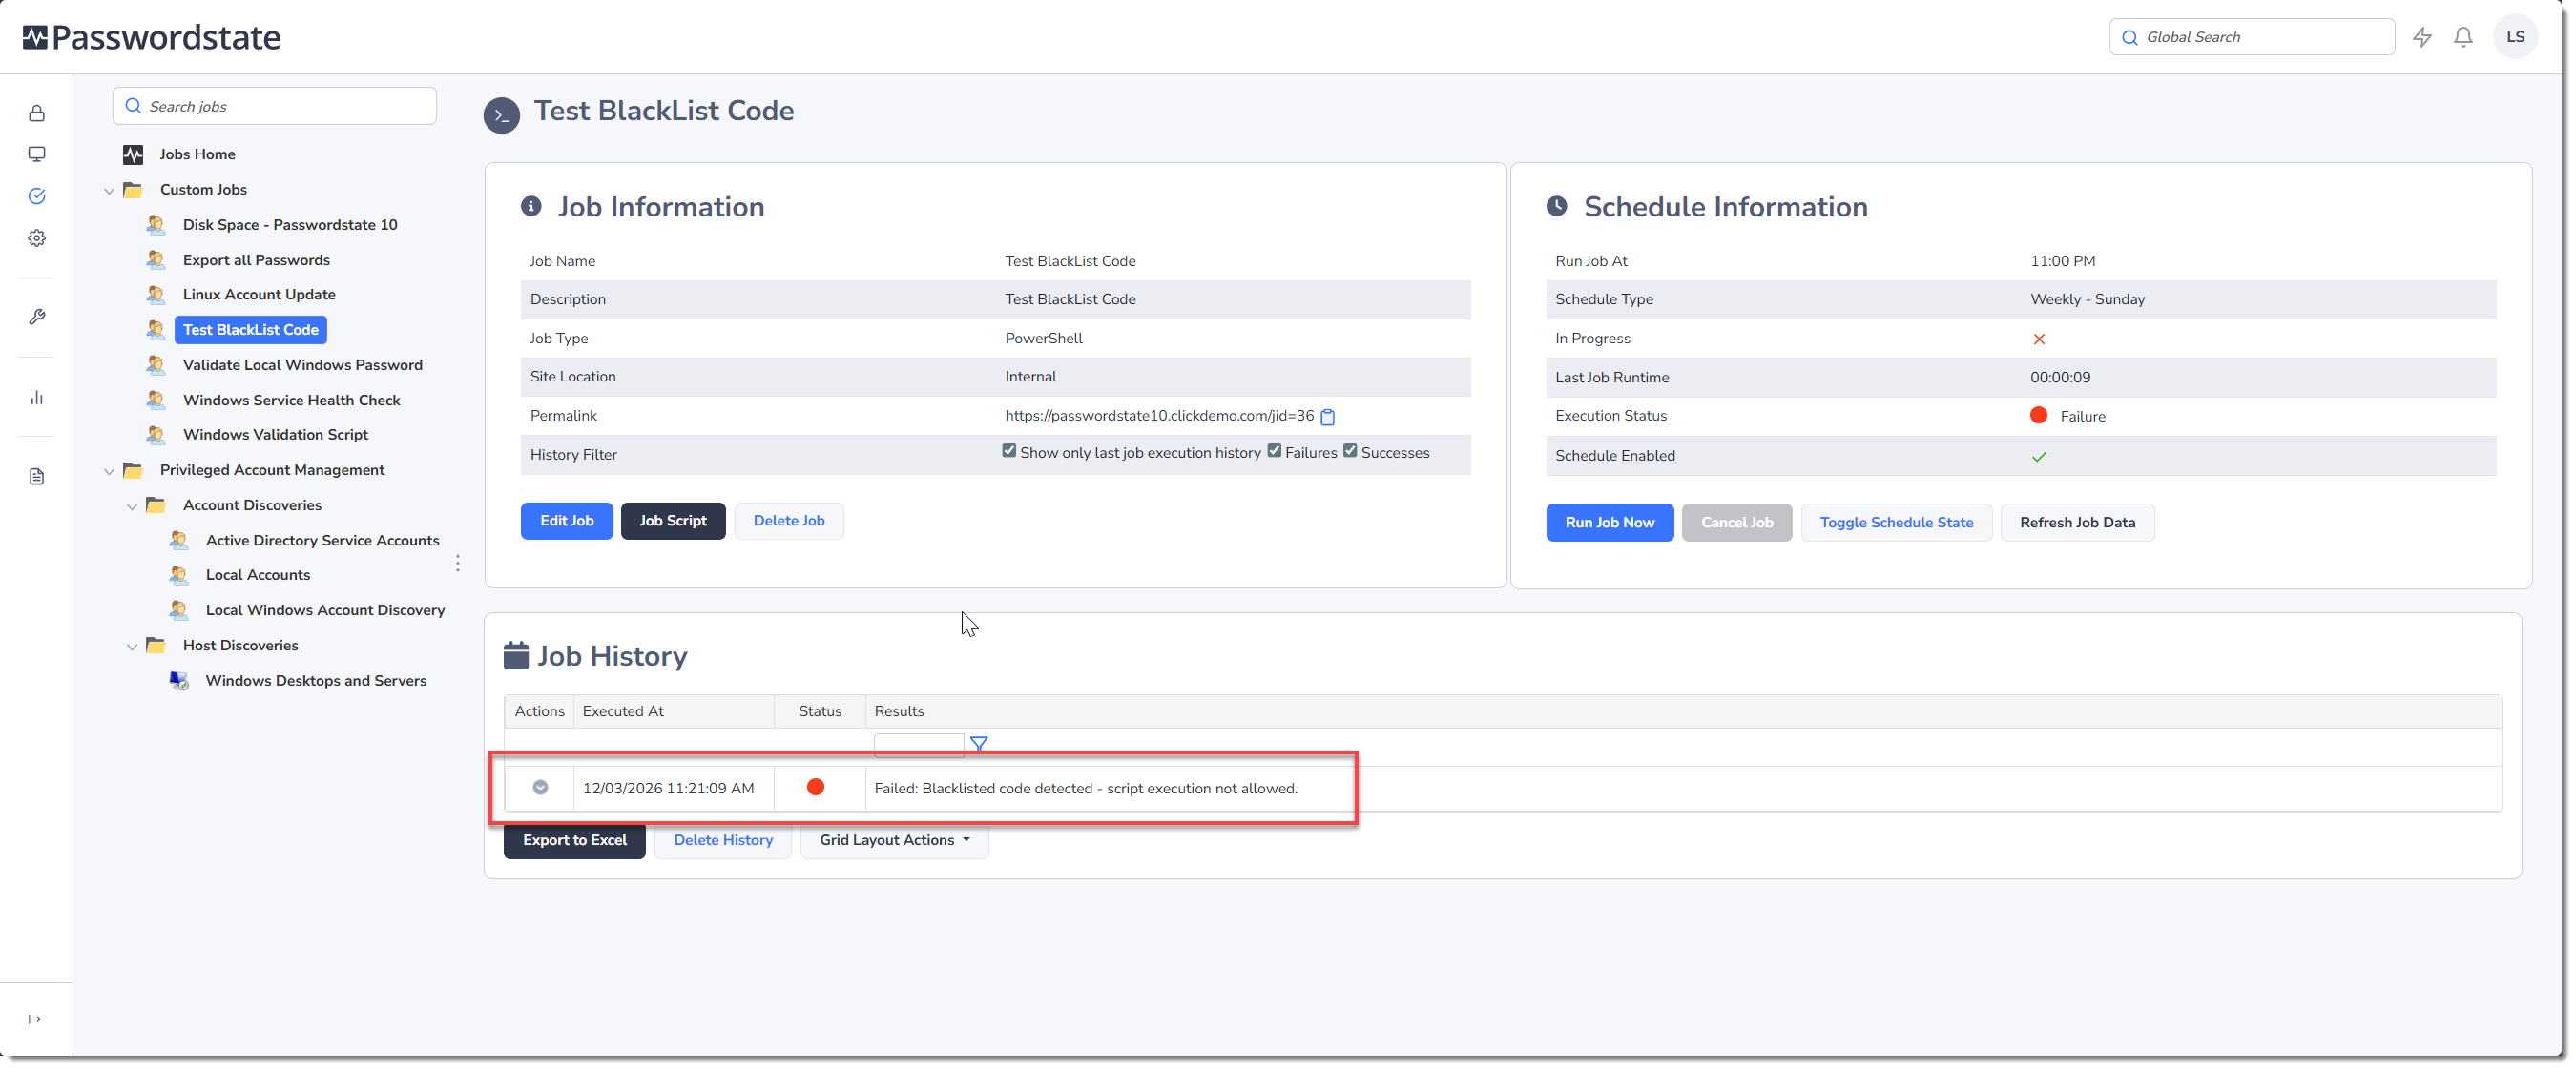
Task: Click the Host Discoveries folder icon
Action: pos(156,645)
